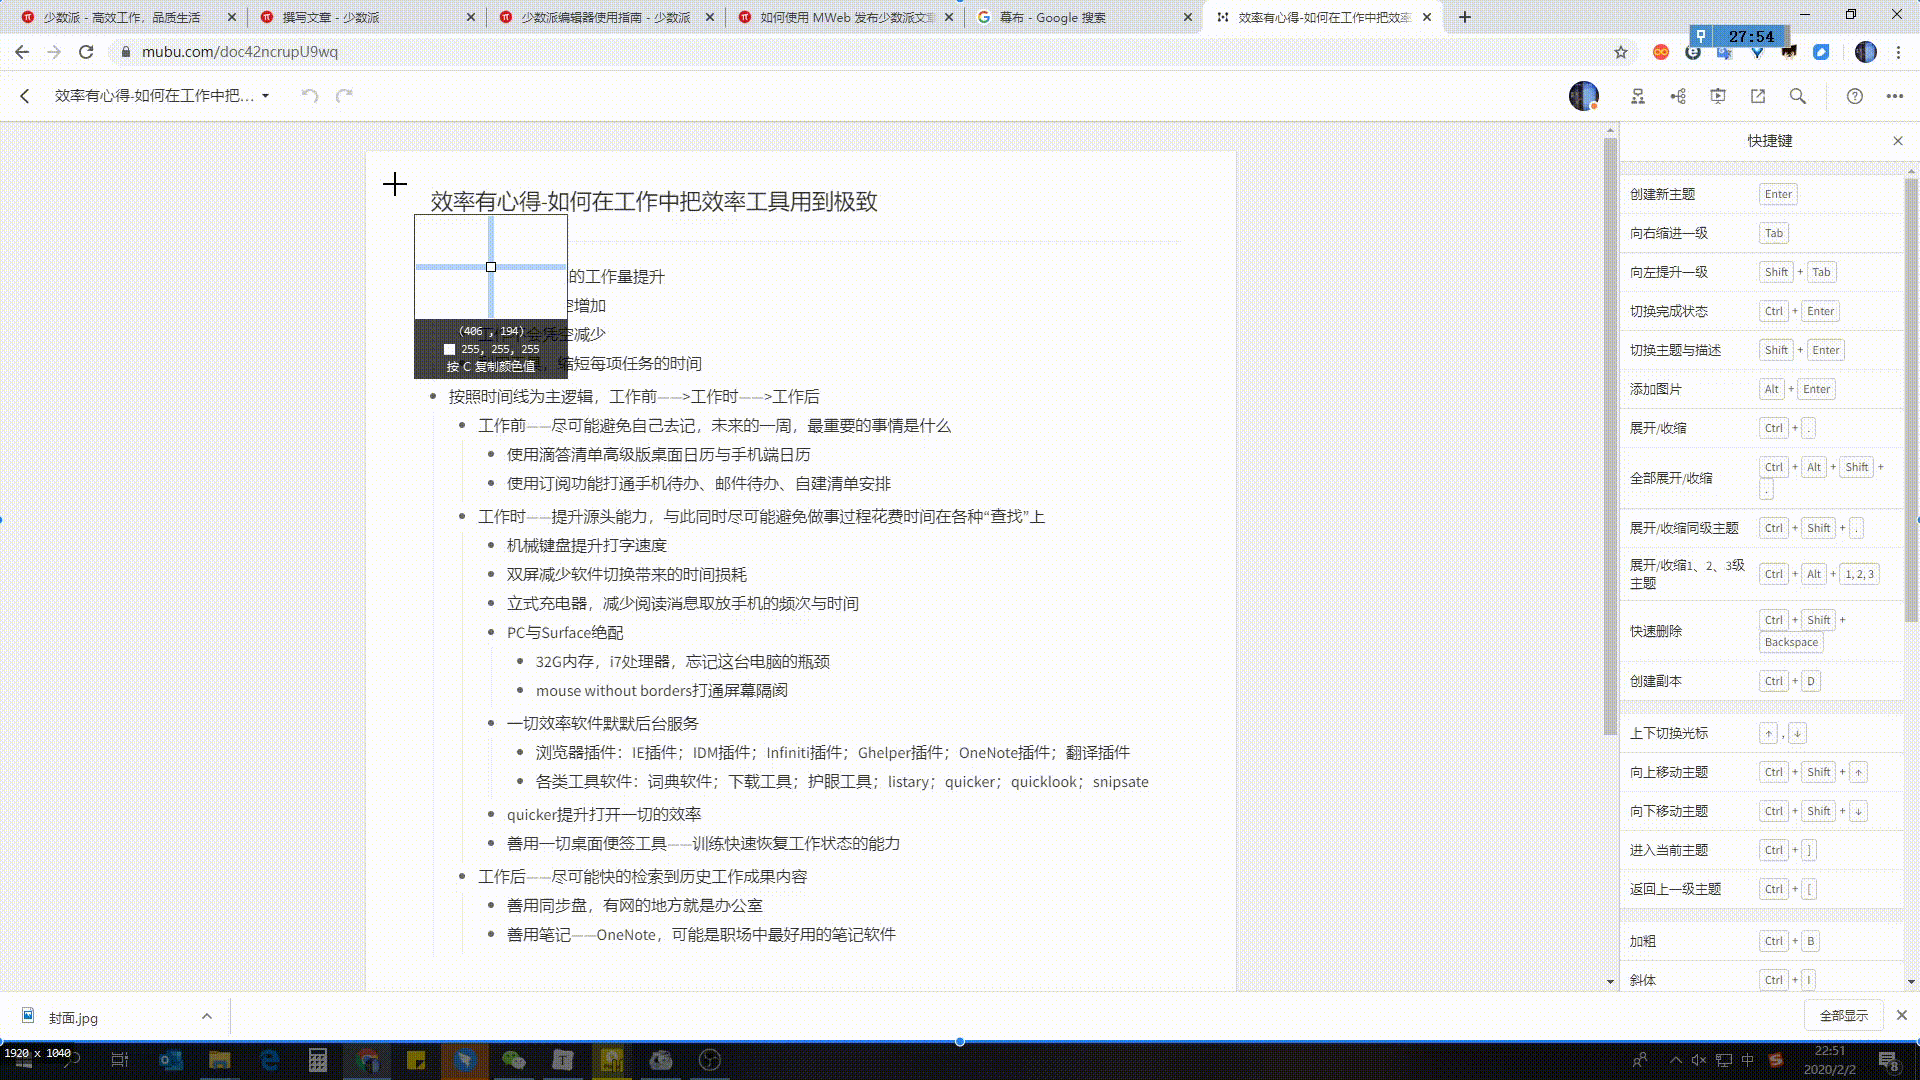Bookmark this page with star icon
Screen dimensions: 1920x1080
(1621, 52)
